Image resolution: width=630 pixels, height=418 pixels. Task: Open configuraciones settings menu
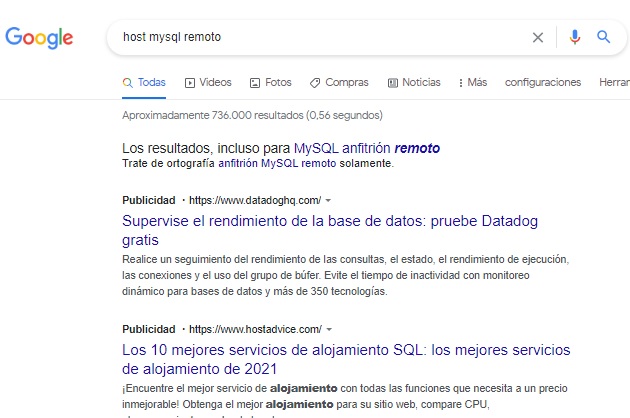pyautogui.click(x=543, y=82)
